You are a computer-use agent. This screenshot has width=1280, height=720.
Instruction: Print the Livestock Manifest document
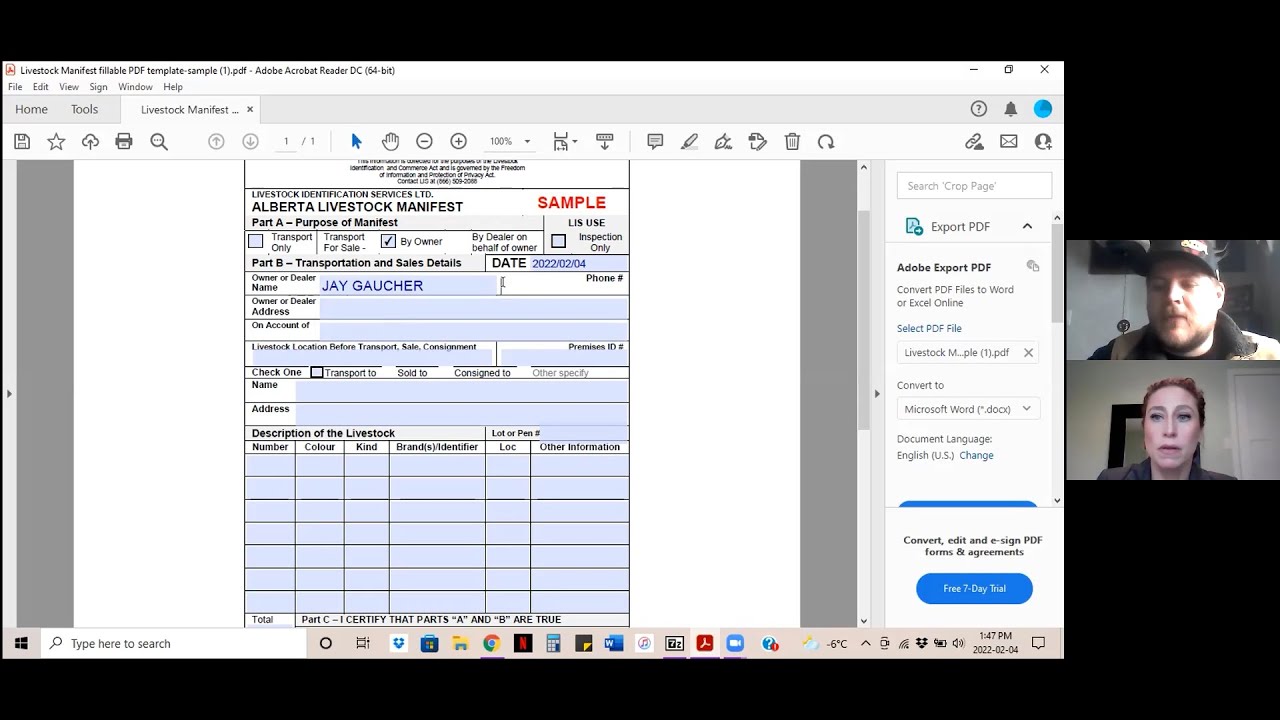pyautogui.click(x=124, y=142)
